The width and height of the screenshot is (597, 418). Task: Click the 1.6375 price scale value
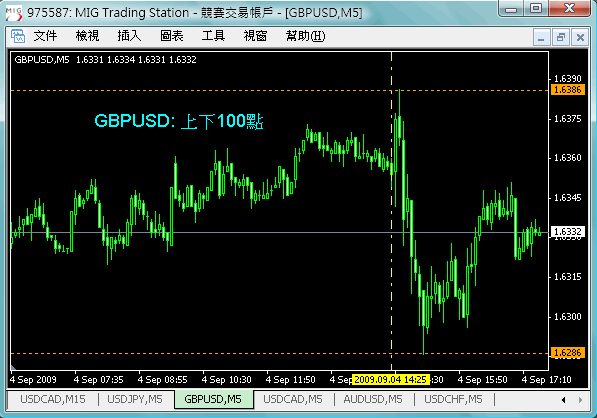[x=568, y=119]
